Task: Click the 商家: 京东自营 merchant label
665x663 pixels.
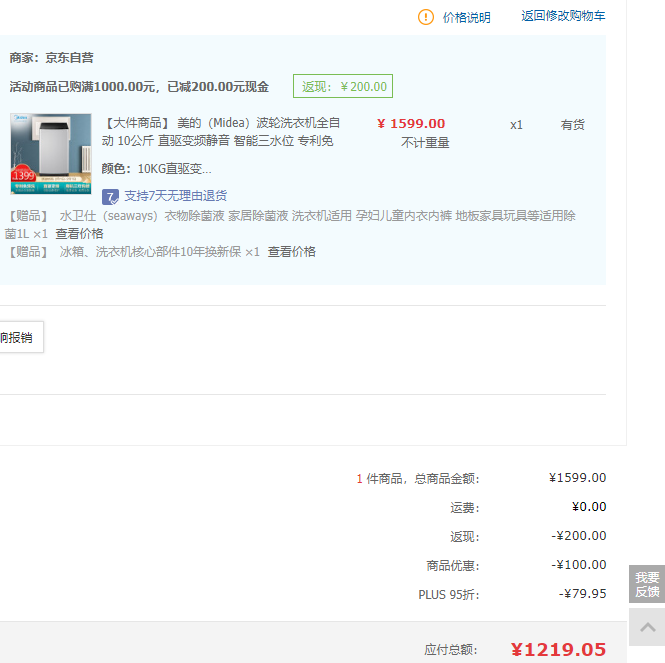Action: (x=52, y=58)
